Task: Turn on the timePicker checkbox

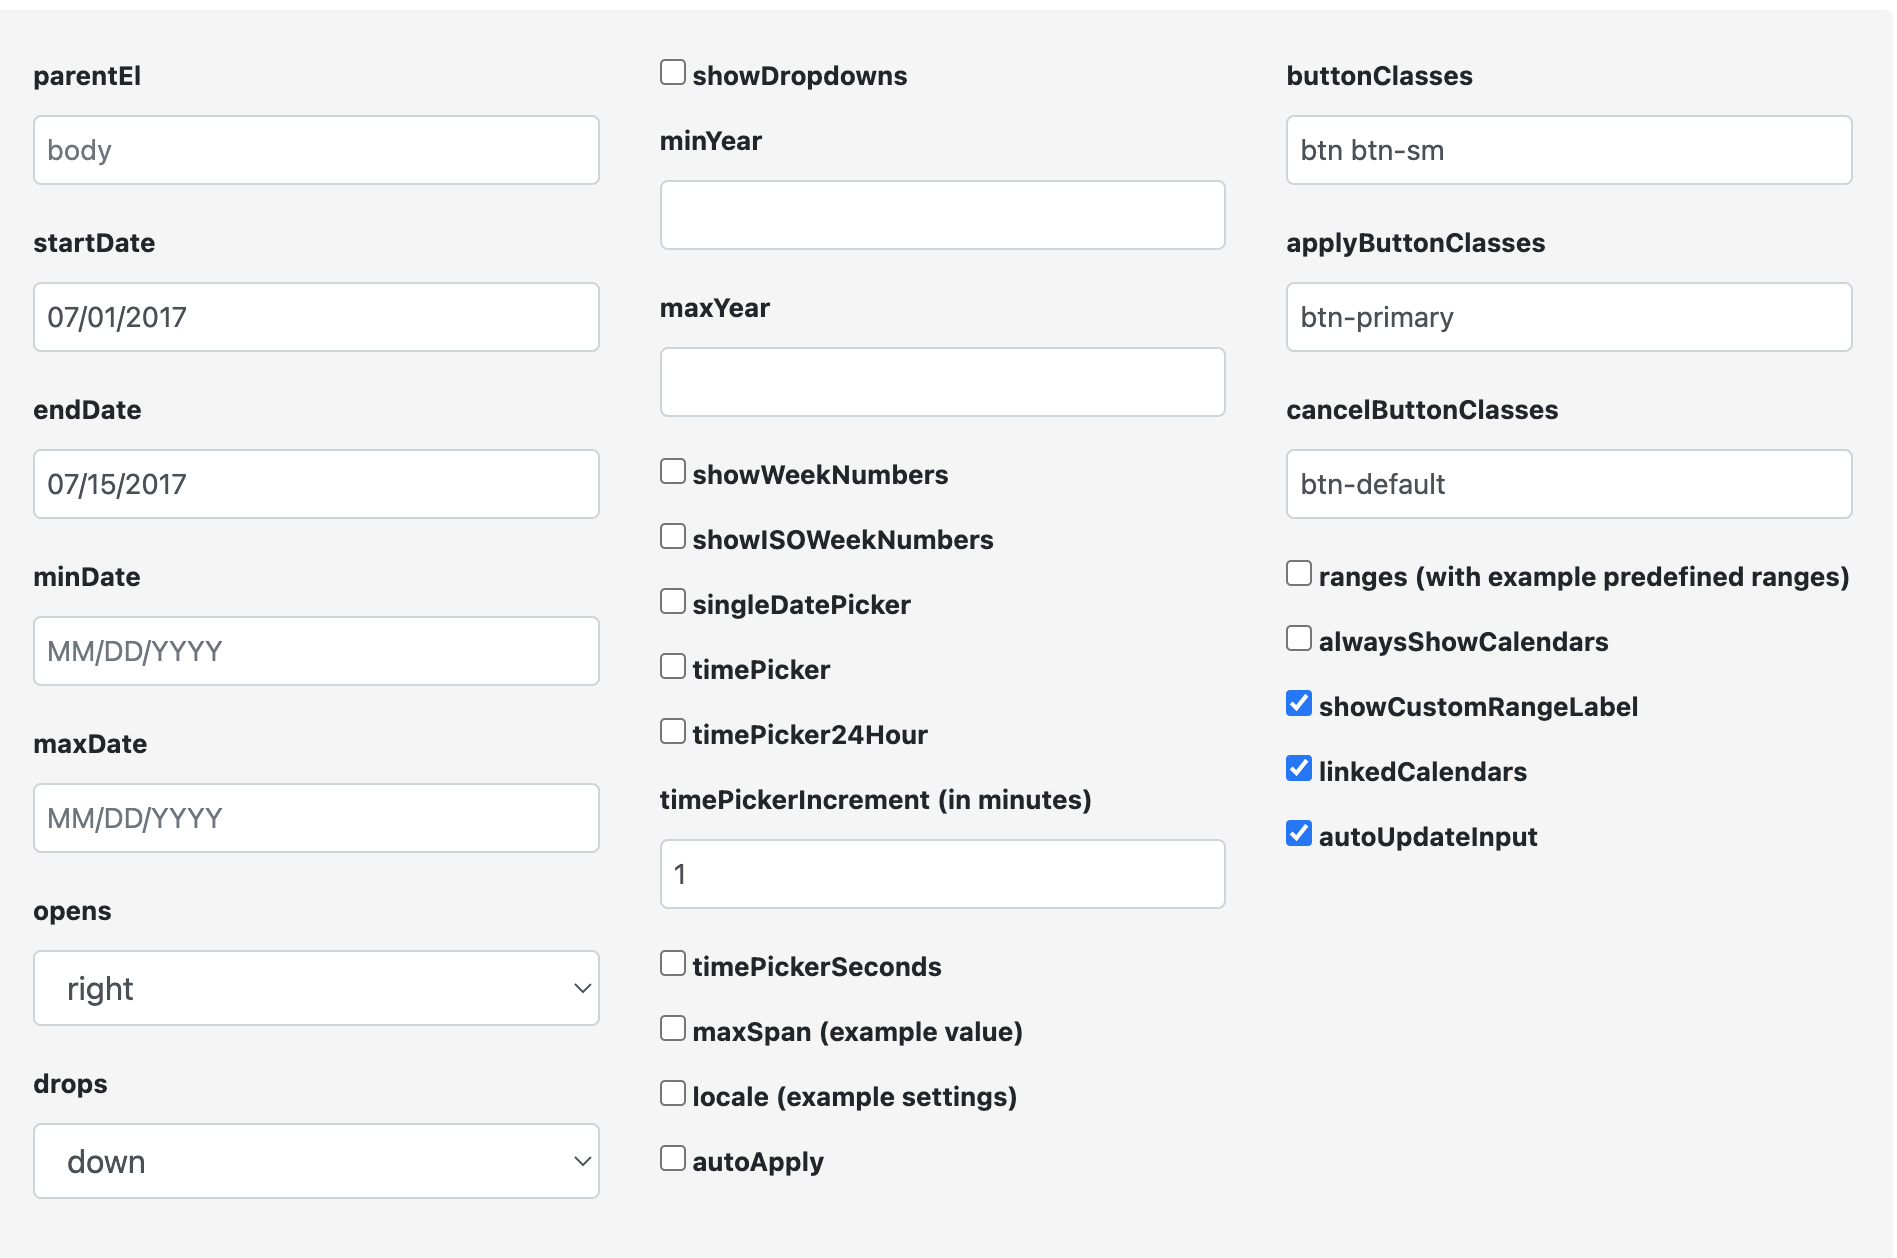Action: click(x=673, y=667)
